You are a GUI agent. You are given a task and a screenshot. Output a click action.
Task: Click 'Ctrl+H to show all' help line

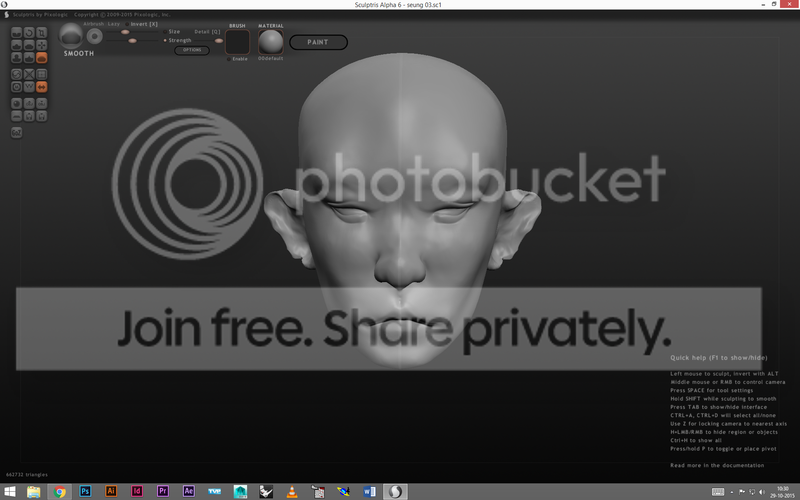[695, 440]
